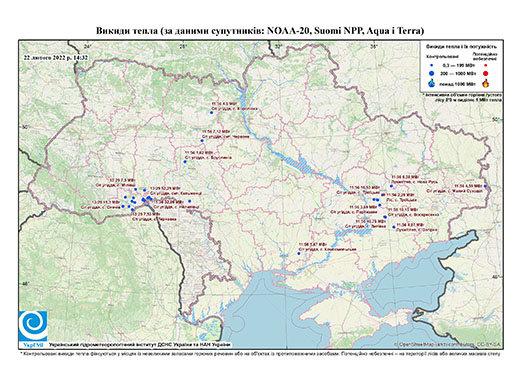Click the institute name text beside the logo

click(140, 344)
